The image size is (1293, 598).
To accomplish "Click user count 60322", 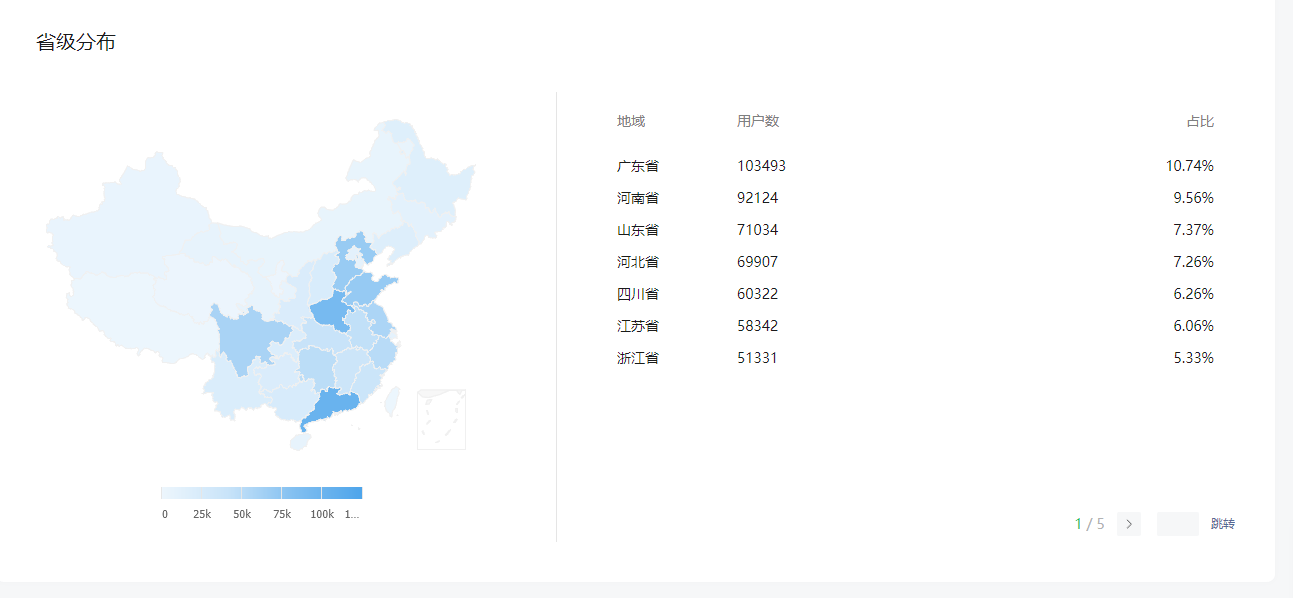I will [x=758, y=294].
